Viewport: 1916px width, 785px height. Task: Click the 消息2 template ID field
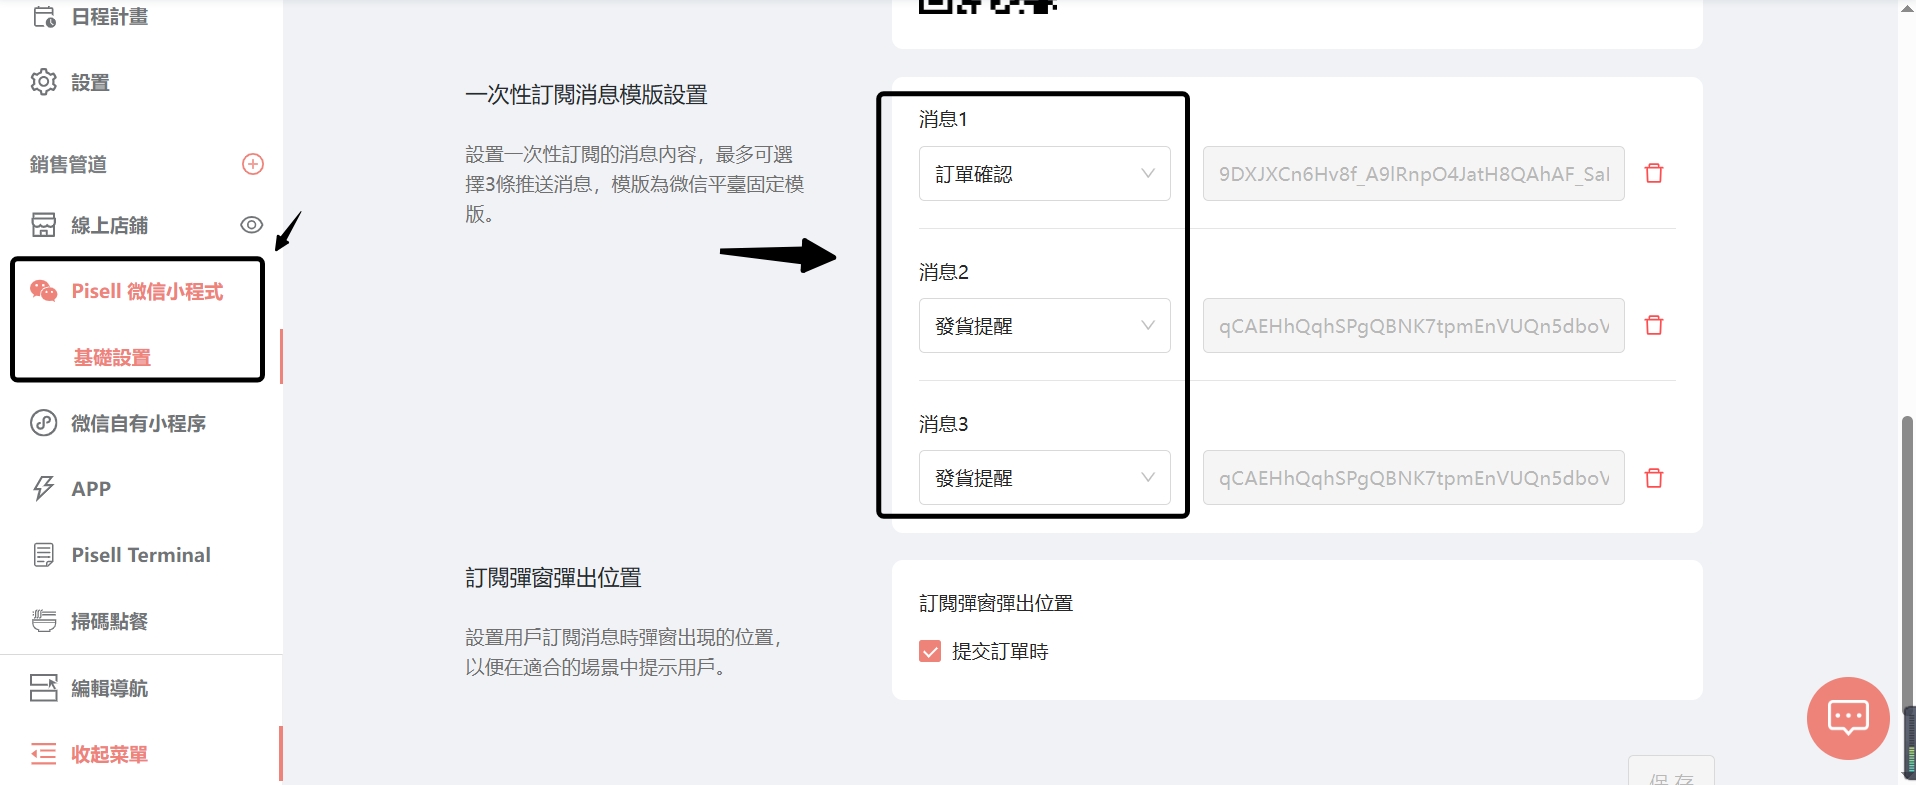point(1414,326)
